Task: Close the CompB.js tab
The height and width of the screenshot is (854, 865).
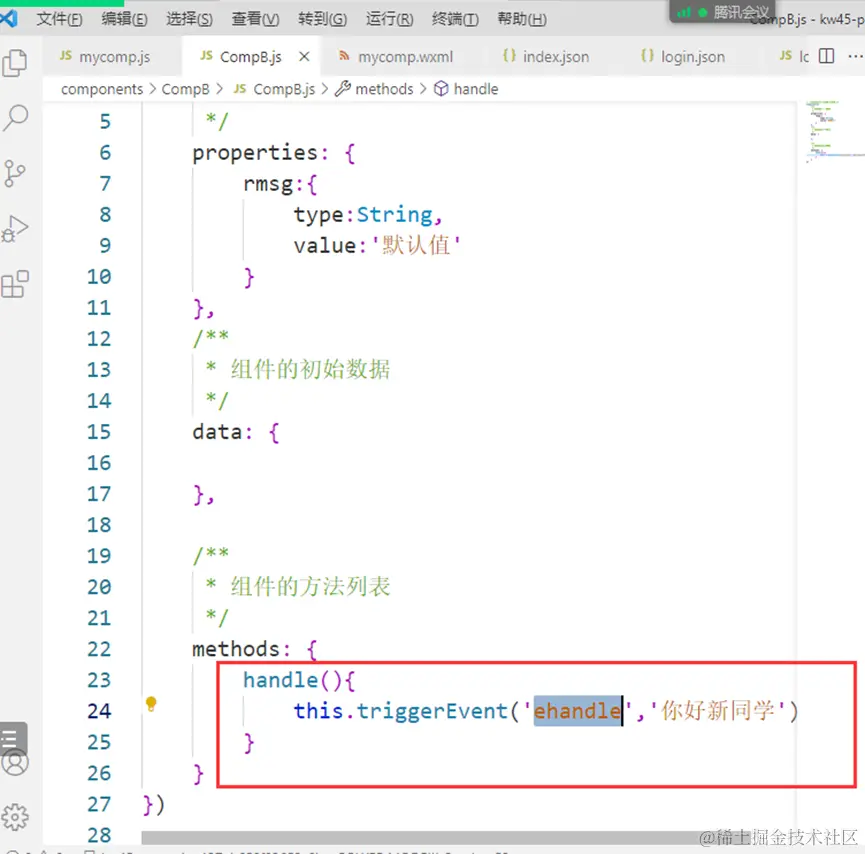Action: pyautogui.click(x=304, y=56)
